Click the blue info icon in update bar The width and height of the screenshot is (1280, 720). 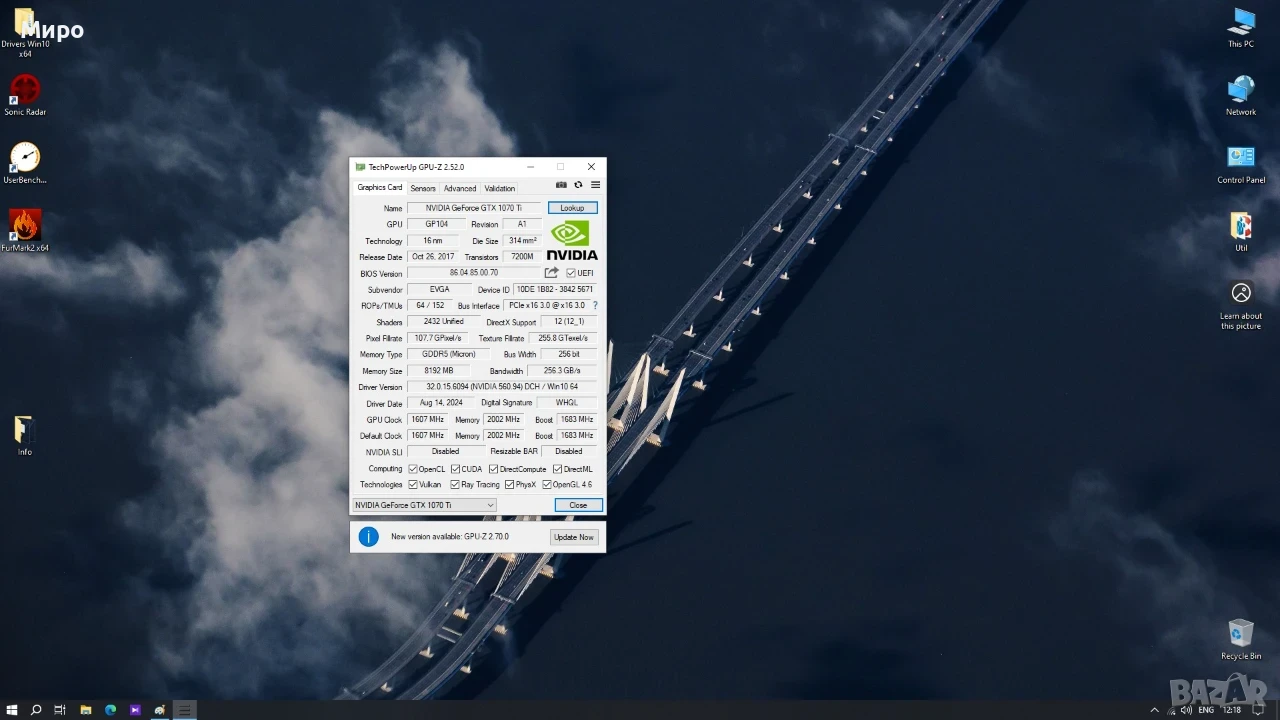[x=368, y=537]
